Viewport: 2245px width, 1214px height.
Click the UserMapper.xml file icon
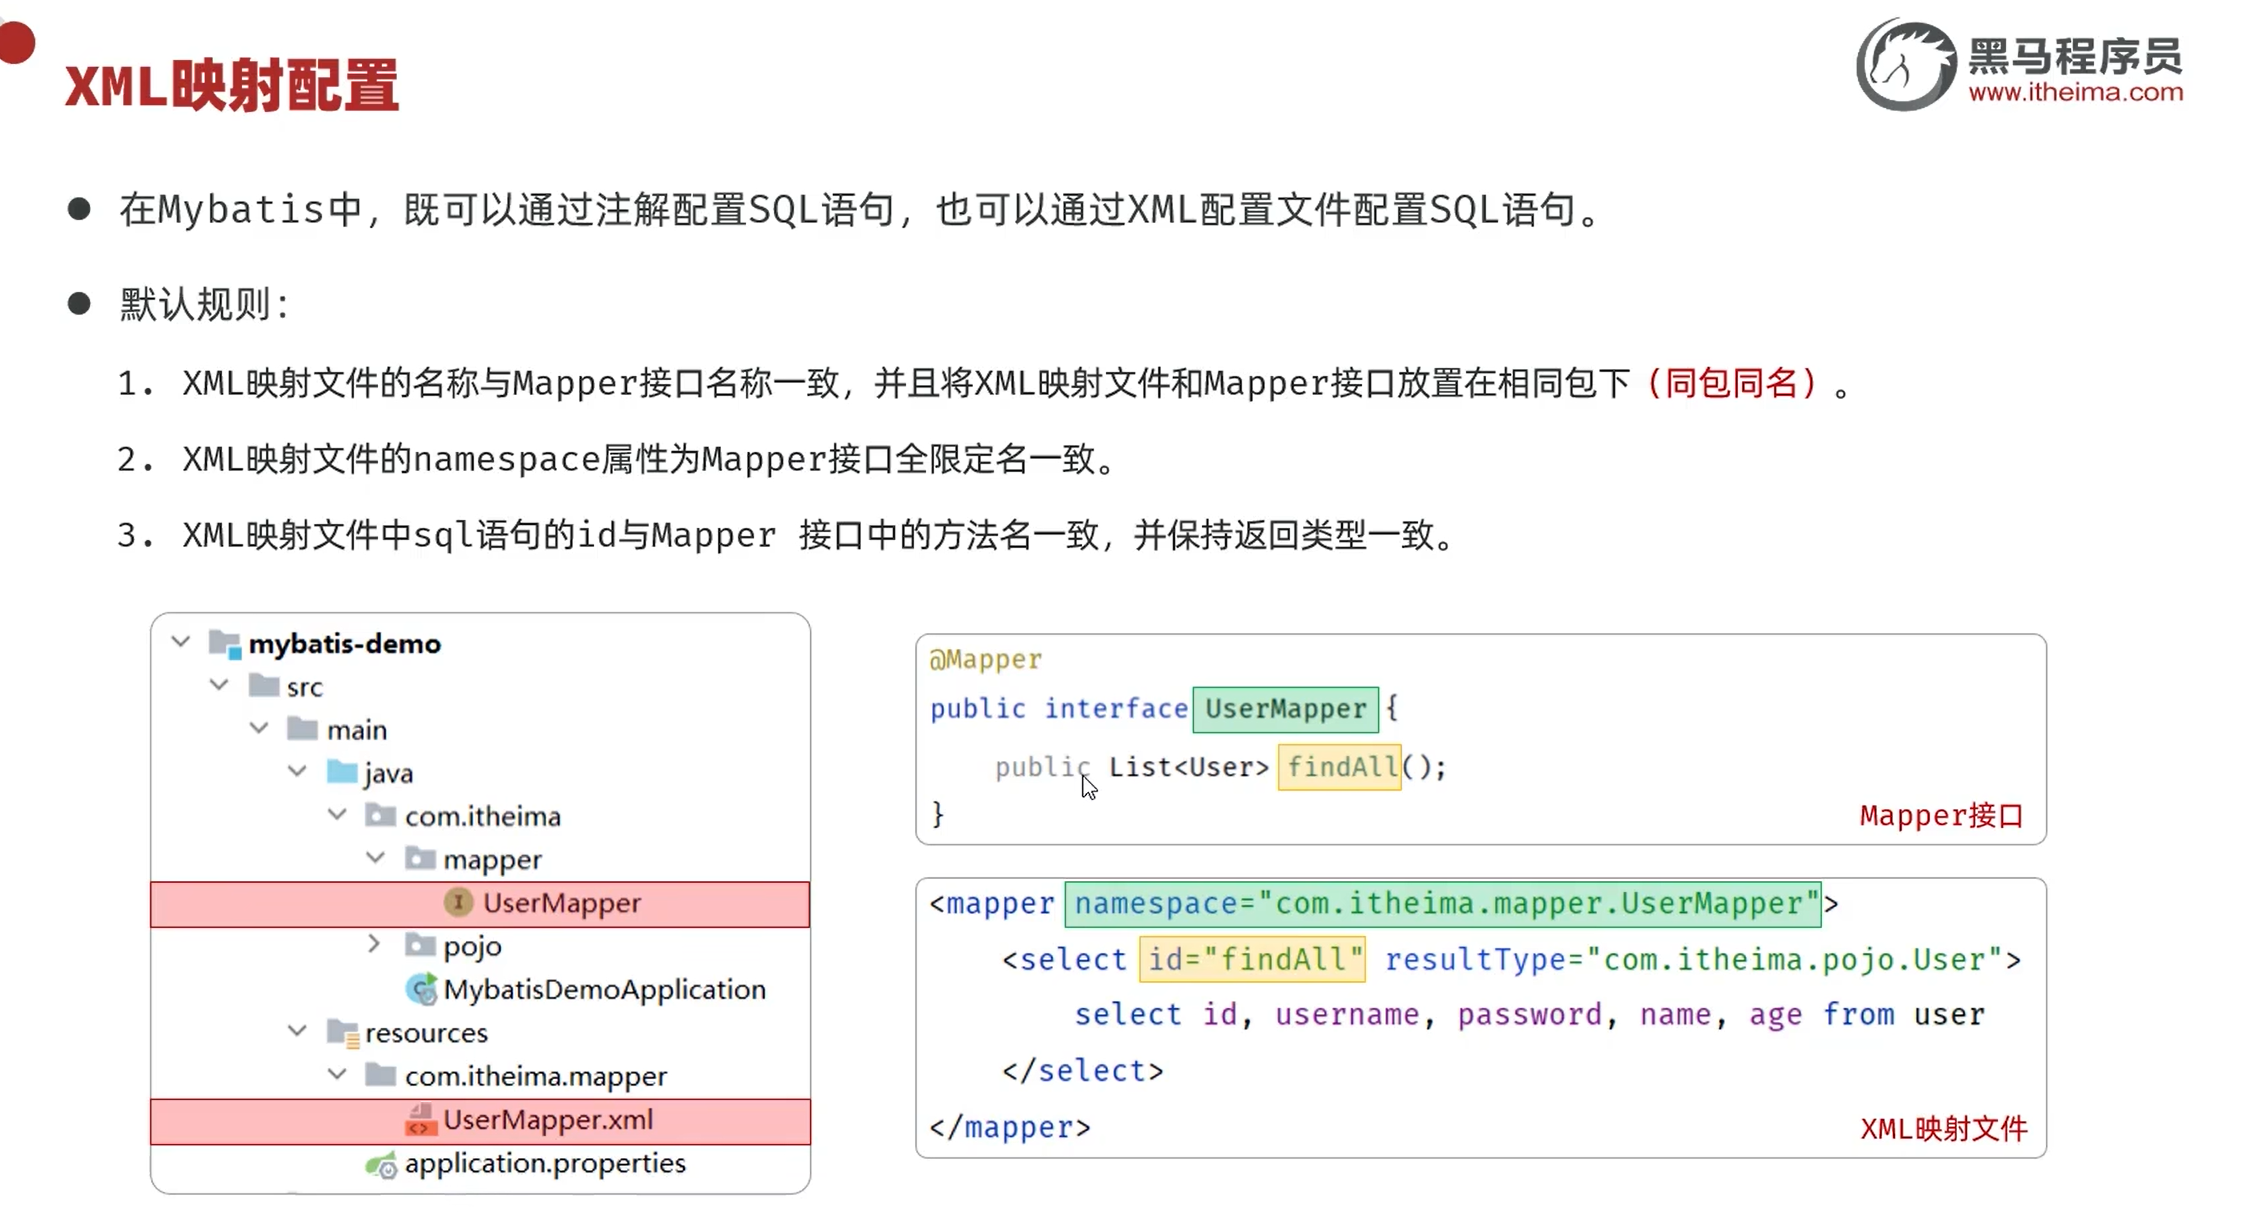pos(420,1120)
